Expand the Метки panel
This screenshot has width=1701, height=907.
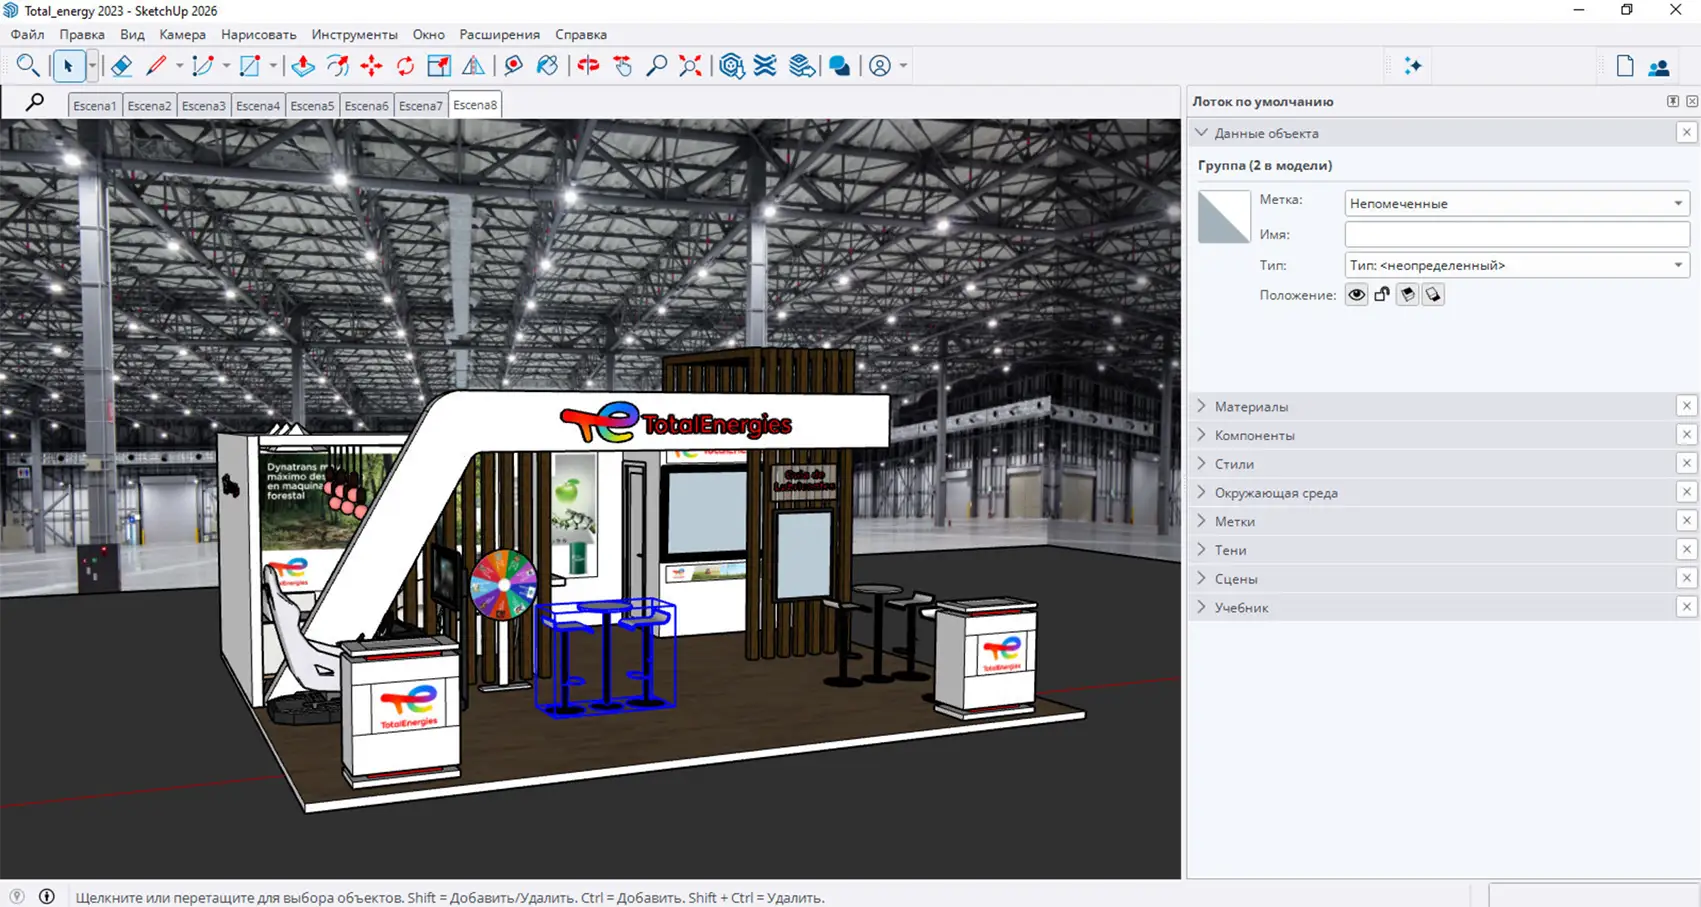click(1202, 521)
